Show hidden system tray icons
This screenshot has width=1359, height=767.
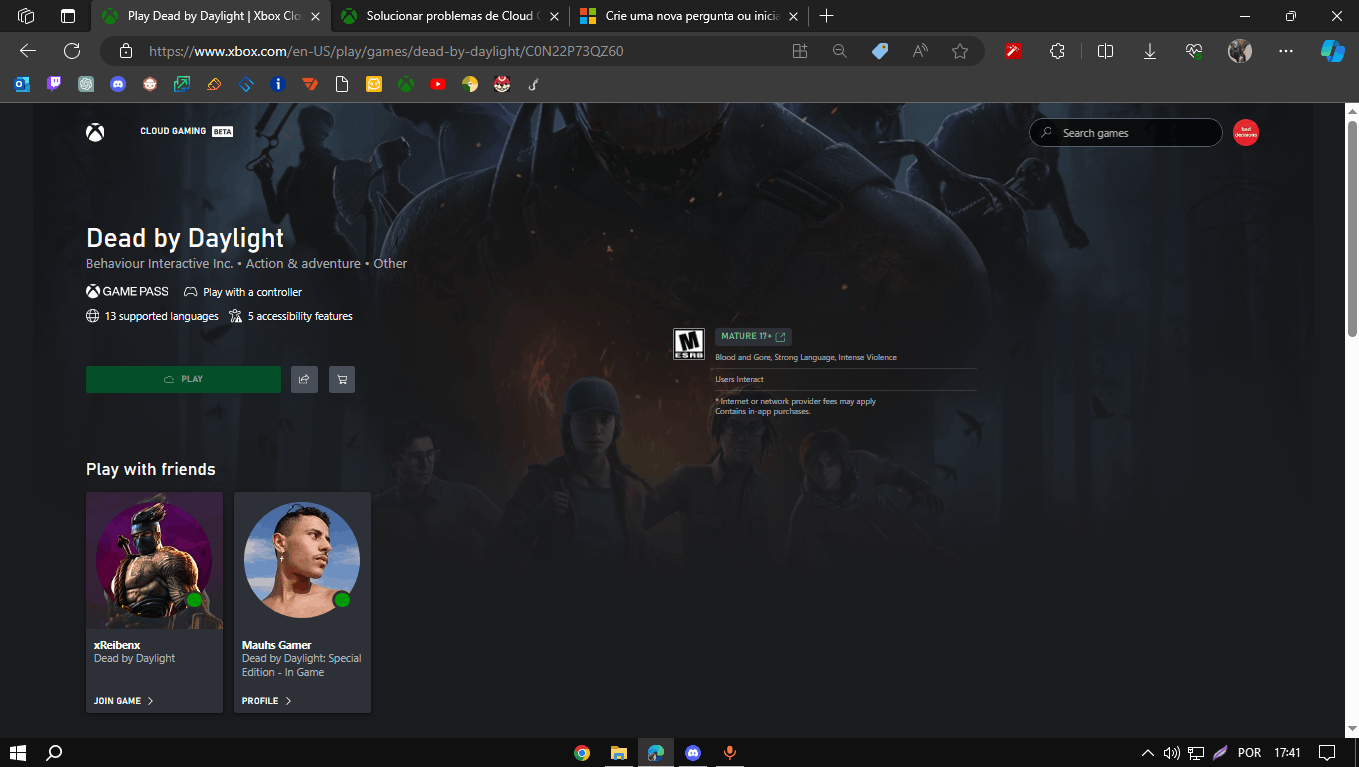[x=1147, y=752]
